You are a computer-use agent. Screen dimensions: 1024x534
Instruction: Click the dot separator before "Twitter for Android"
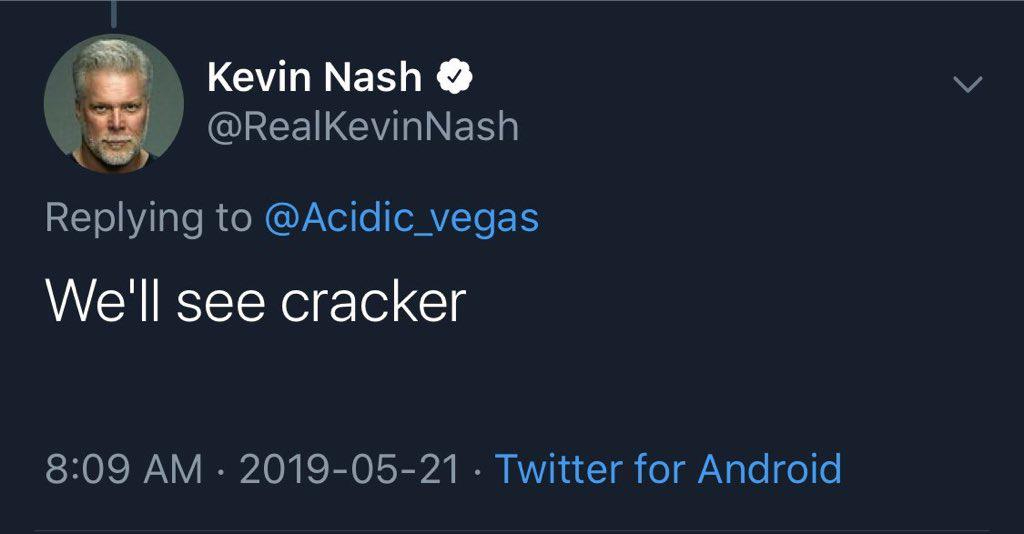point(477,468)
